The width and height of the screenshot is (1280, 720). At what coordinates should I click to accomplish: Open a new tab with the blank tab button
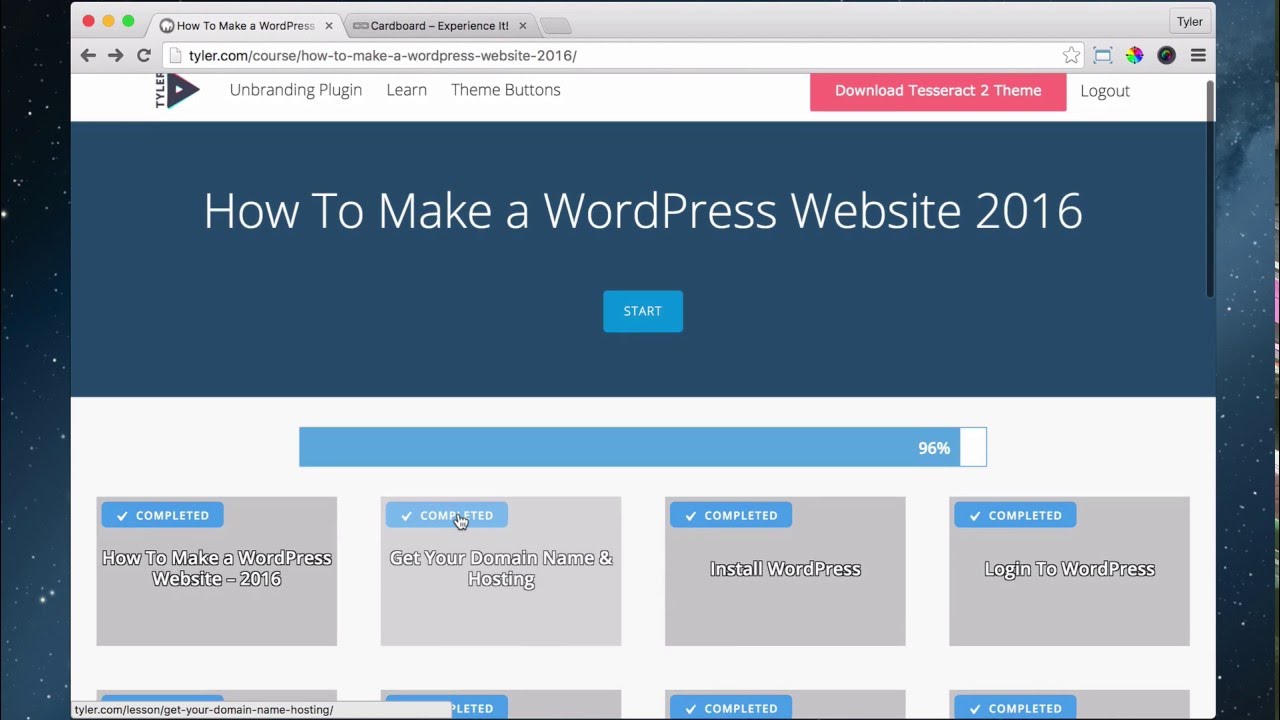[555, 26]
